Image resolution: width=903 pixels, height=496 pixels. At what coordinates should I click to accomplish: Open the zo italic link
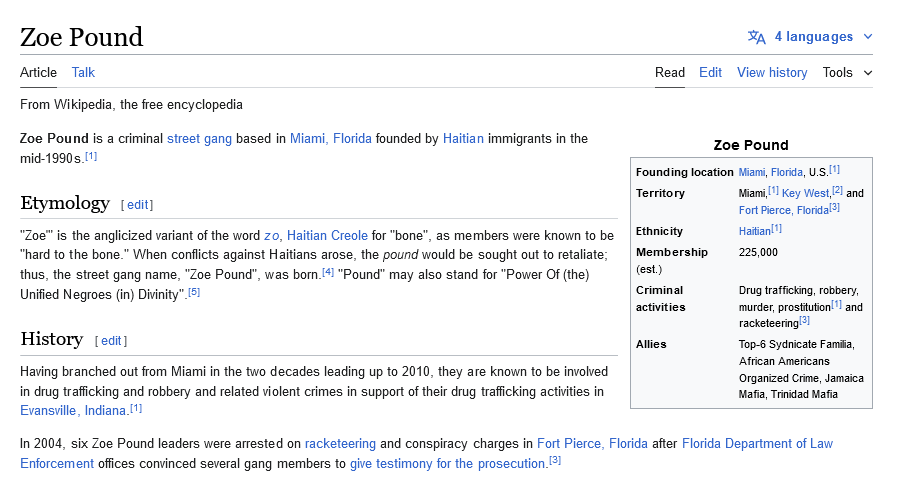272,236
